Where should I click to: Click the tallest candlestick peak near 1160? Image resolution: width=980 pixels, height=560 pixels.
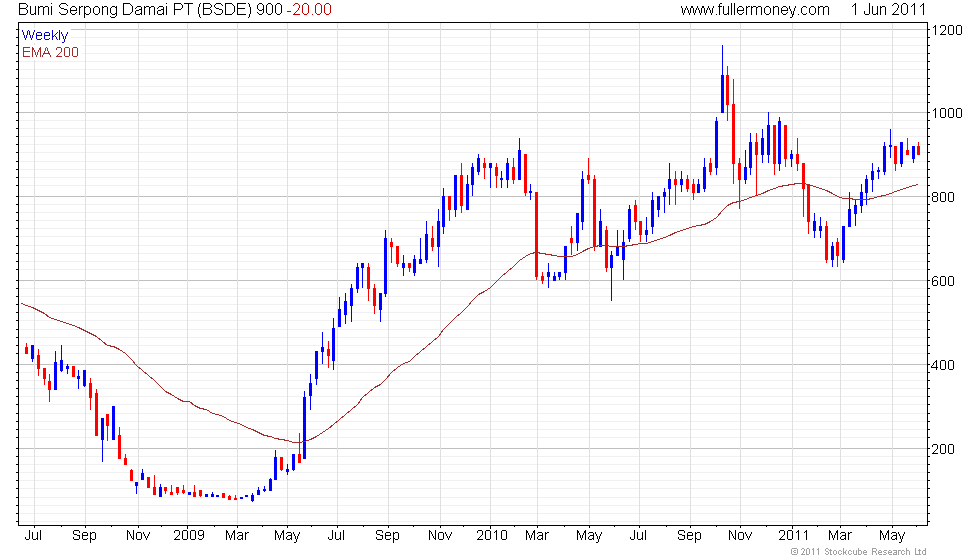[722, 79]
